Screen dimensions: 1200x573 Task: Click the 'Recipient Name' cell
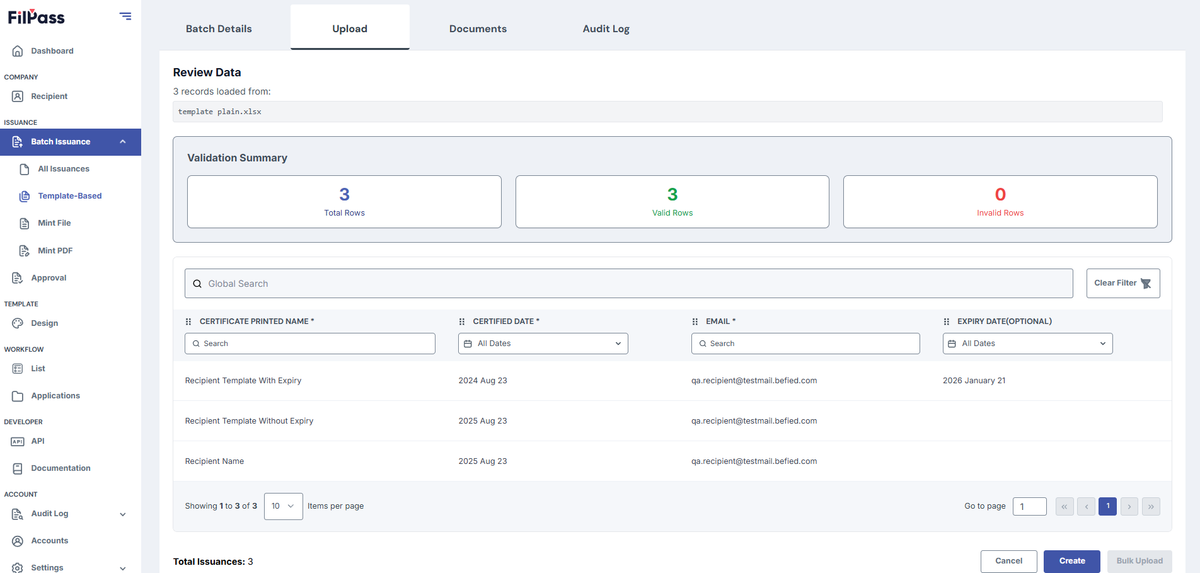(x=214, y=461)
